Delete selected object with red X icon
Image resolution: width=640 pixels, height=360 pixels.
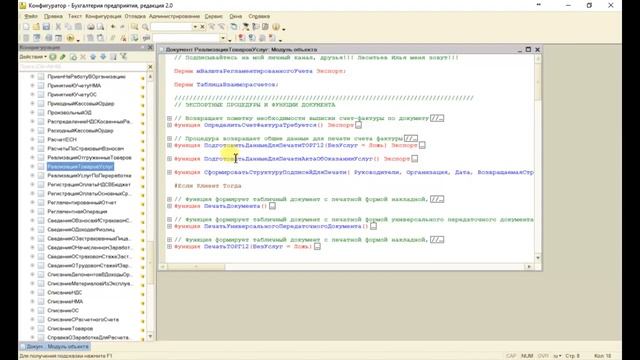pos(83,57)
